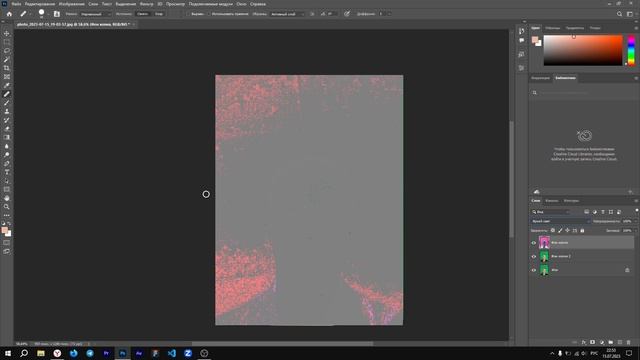The image size is (640, 360).
Task: Open the 'Файл' menu
Action: (16, 4)
